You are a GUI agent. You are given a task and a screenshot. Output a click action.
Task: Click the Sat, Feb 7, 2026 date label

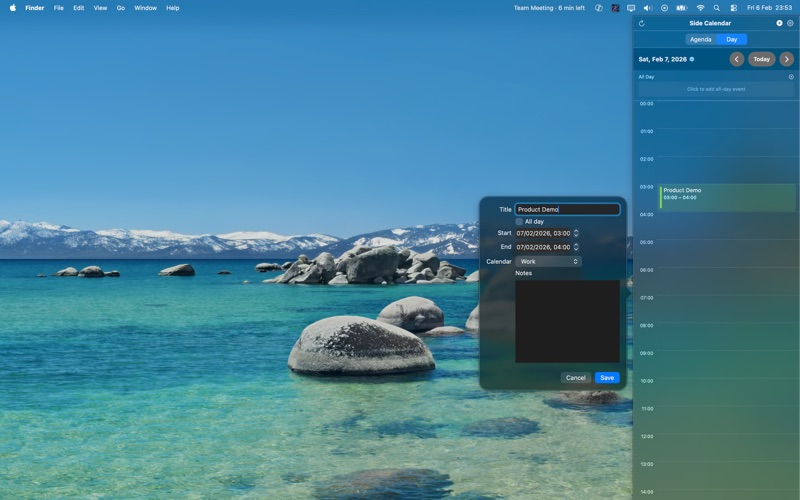pos(662,59)
